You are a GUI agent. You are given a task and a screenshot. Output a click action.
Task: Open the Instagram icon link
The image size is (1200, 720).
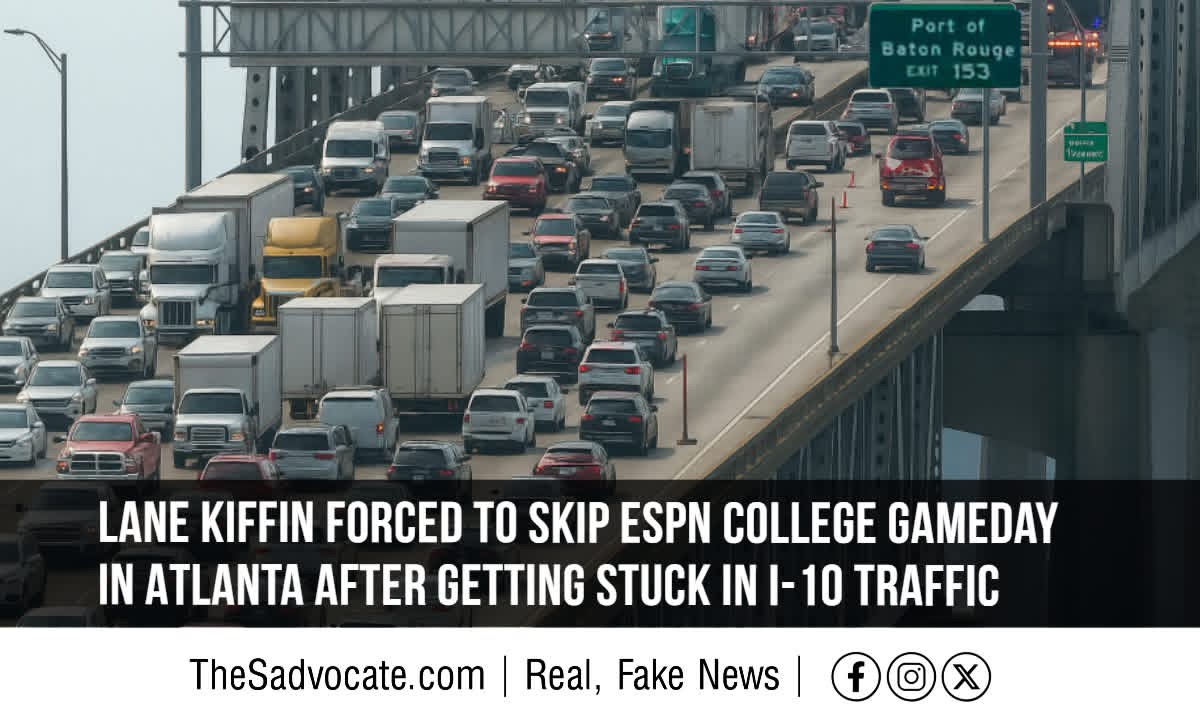911,677
